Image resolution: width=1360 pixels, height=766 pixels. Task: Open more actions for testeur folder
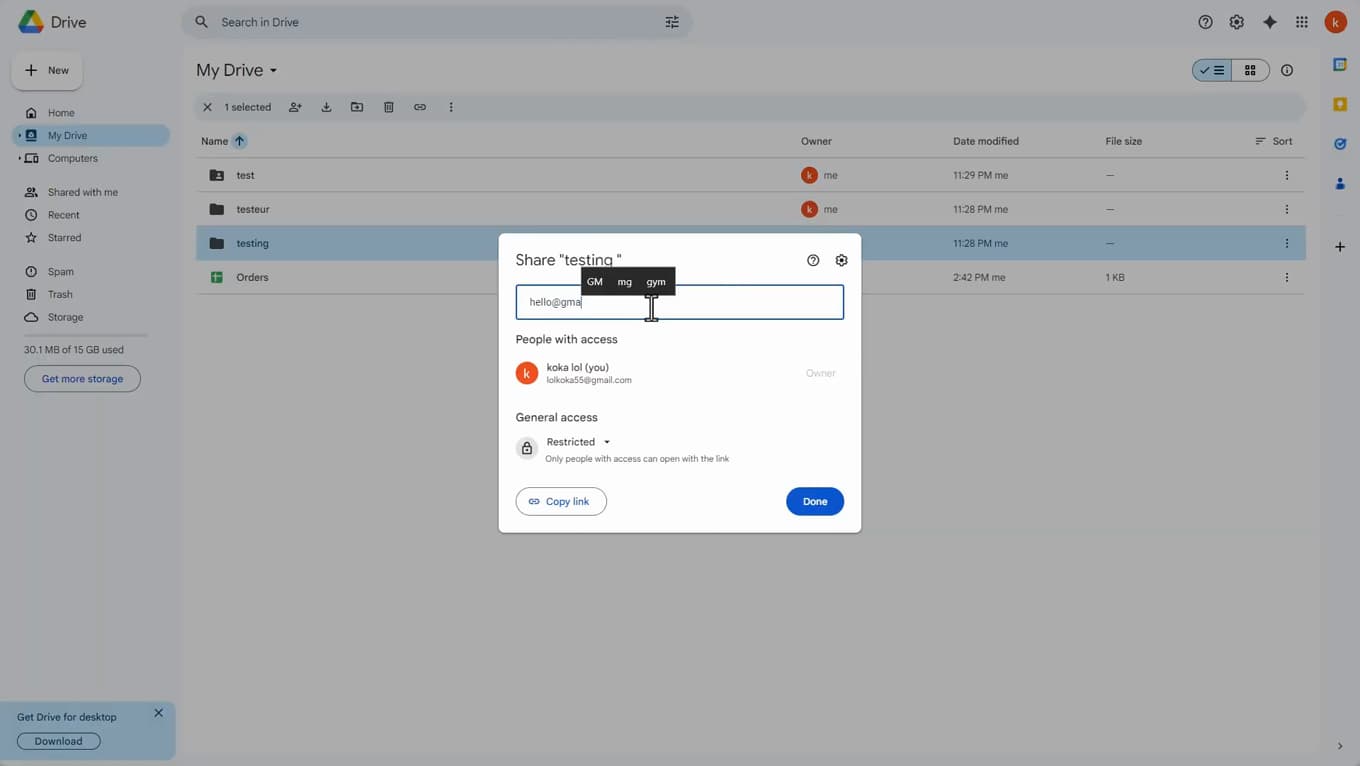point(1287,209)
